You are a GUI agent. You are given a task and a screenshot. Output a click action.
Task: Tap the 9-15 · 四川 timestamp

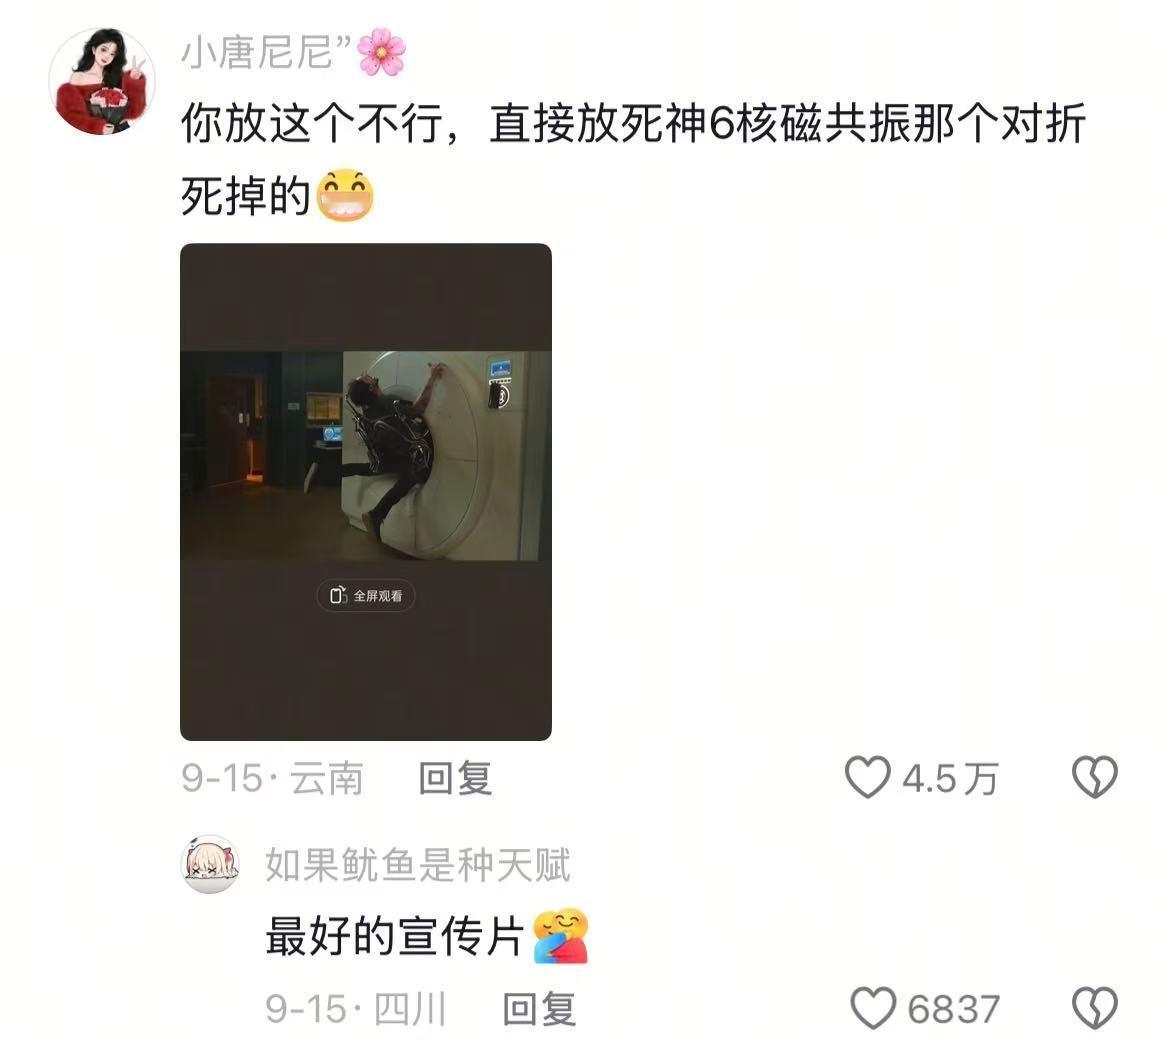click(355, 1008)
